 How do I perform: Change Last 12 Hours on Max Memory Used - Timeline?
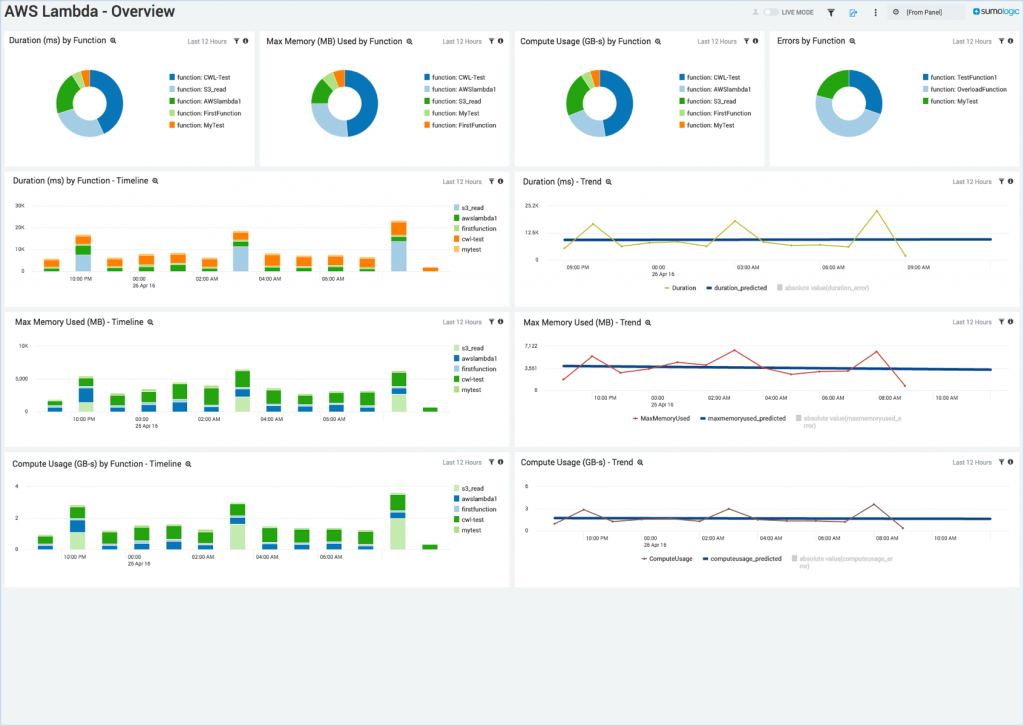[x=462, y=323]
